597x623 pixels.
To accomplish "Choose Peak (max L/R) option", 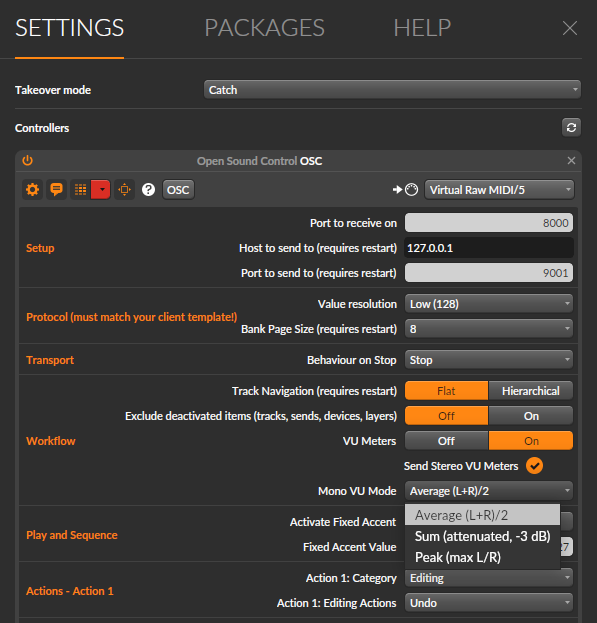I will click(x=482, y=557).
